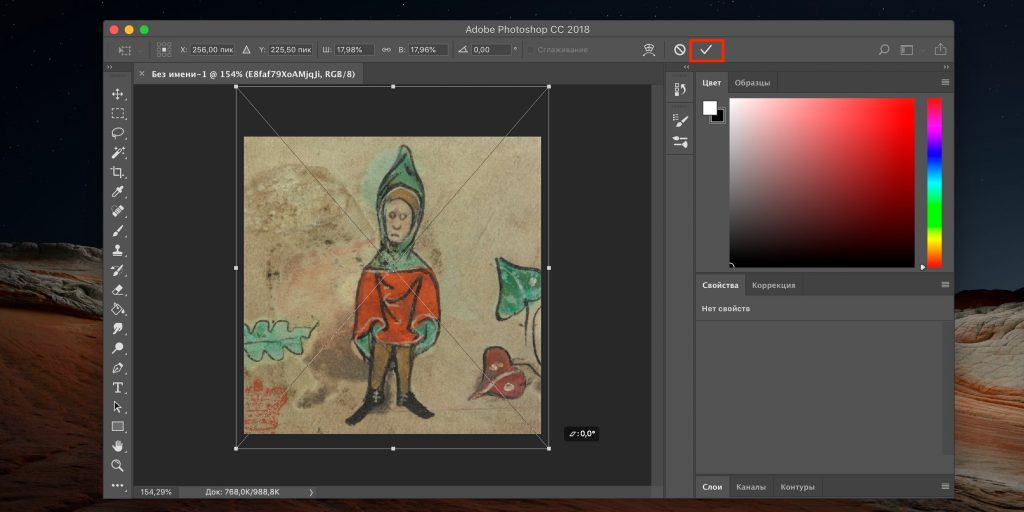Commit the transform with the checkmark button
Screen dimensions: 1024x512
(x=706, y=49)
